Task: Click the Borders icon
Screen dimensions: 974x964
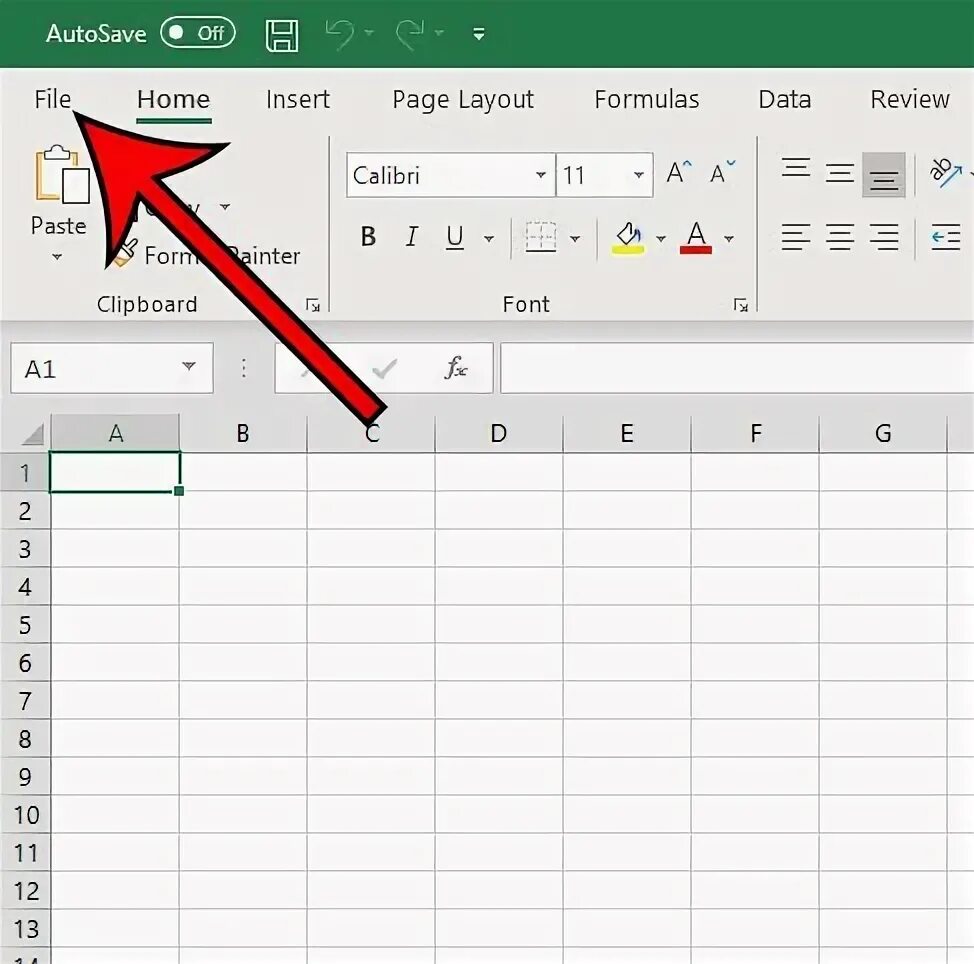Action: click(540, 237)
